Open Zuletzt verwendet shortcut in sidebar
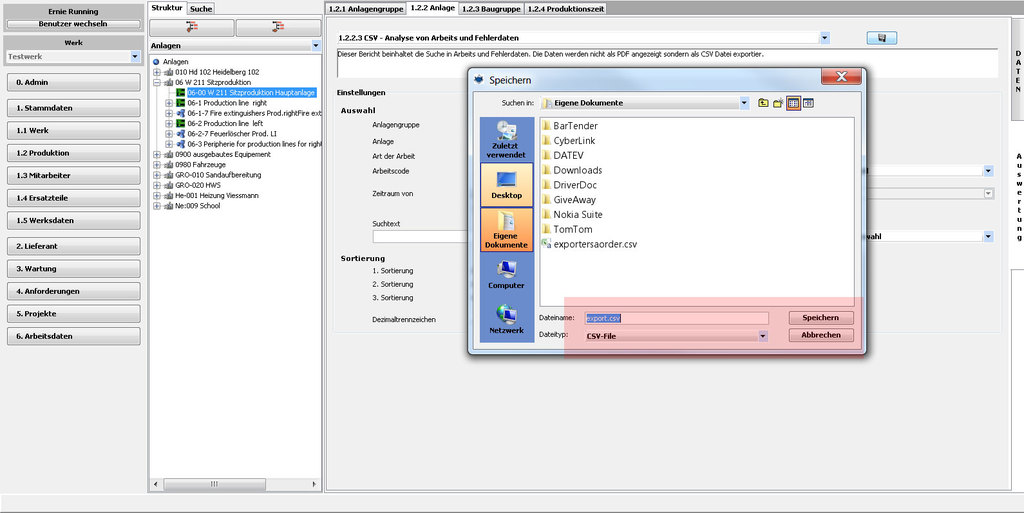 [506, 139]
